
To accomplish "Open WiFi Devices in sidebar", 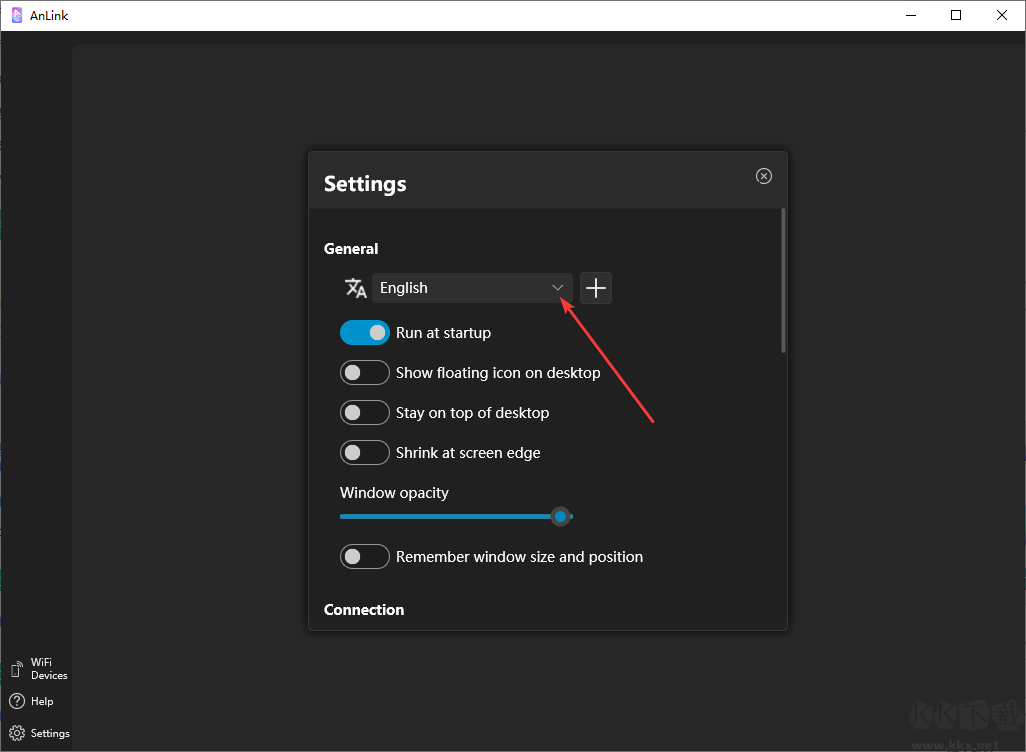I will pos(38,669).
